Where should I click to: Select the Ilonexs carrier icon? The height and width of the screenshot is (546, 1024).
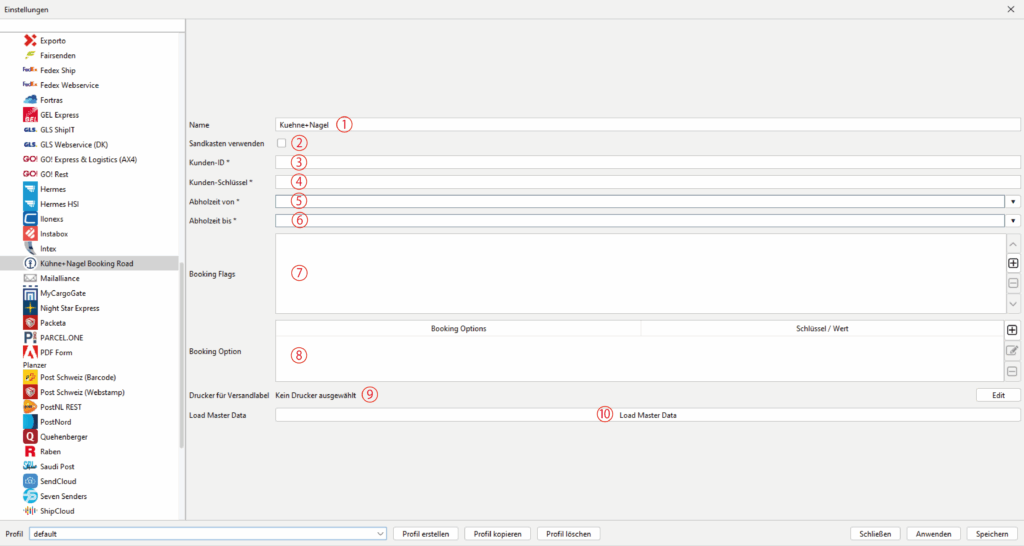coord(30,219)
